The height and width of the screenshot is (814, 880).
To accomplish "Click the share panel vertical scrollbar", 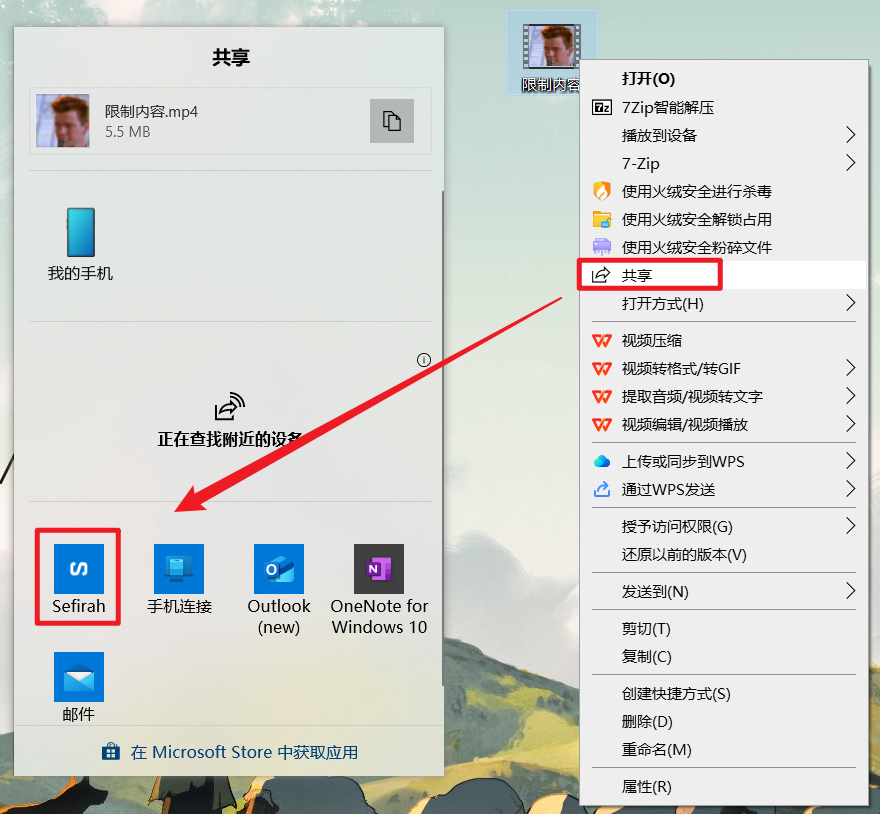I will [x=442, y=438].
